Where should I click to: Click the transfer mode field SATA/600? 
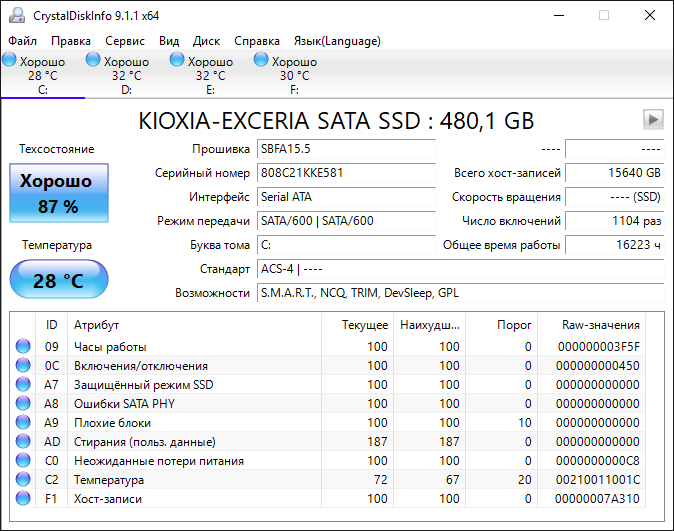346,221
